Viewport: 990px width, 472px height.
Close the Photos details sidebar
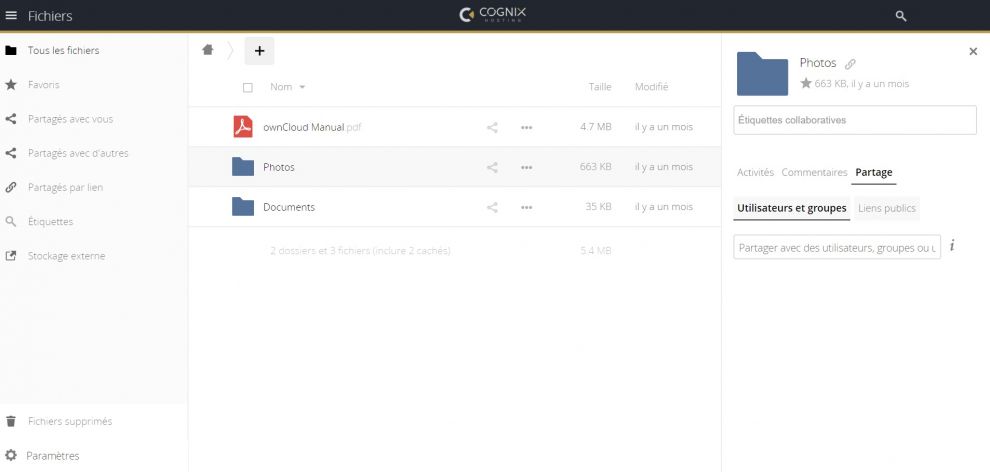point(973,52)
